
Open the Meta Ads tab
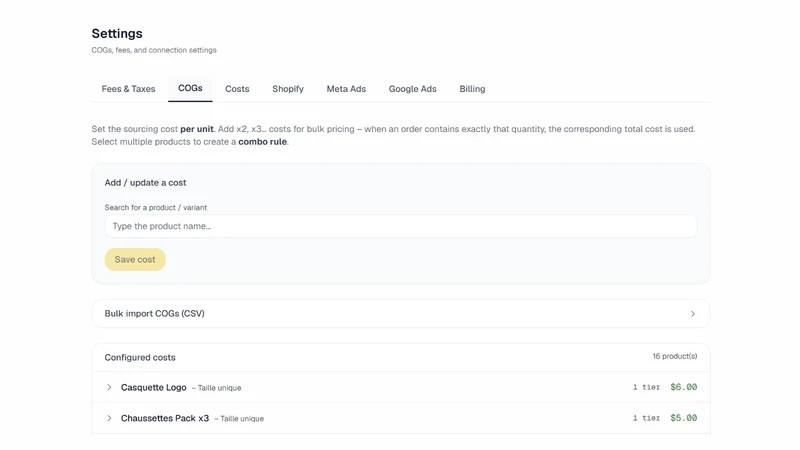click(x=346, y=89)
